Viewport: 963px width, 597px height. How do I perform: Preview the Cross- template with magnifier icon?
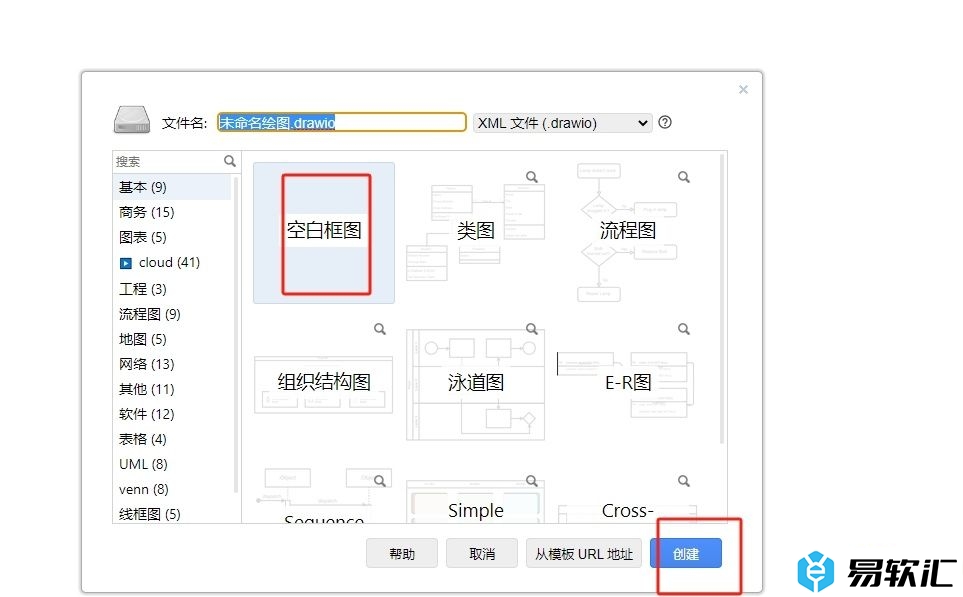coord(684,481)
